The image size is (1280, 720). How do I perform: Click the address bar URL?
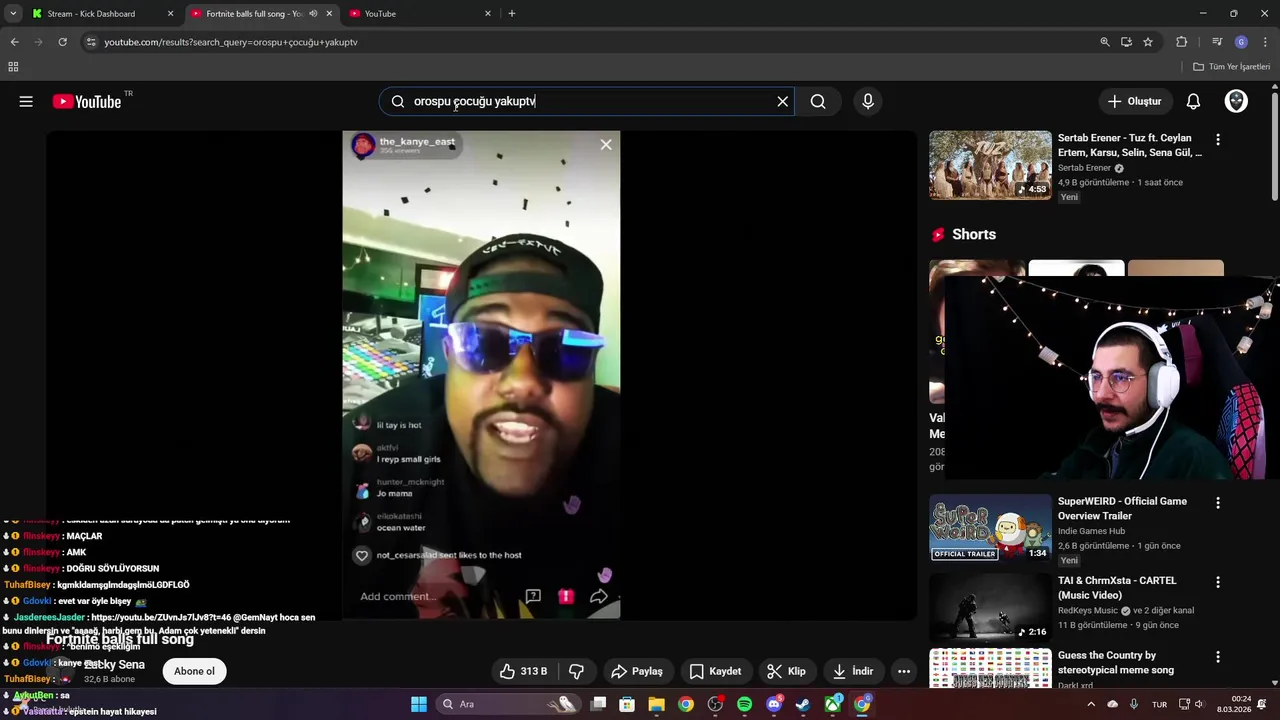pyautogui.click(x=231, y=42)
